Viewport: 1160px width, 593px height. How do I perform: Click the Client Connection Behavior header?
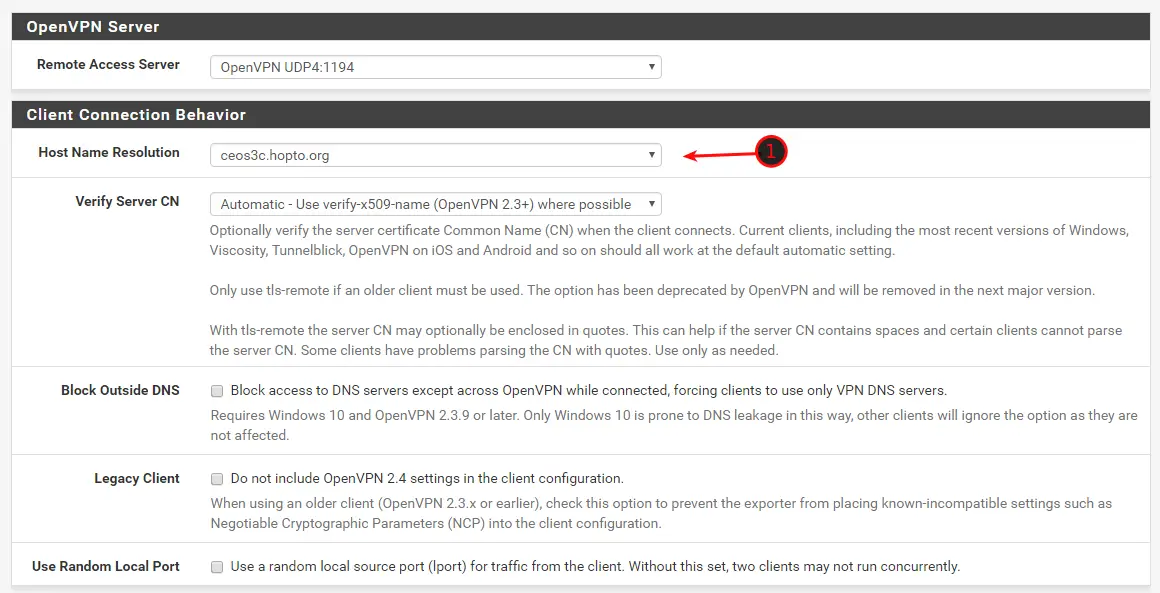579,115
